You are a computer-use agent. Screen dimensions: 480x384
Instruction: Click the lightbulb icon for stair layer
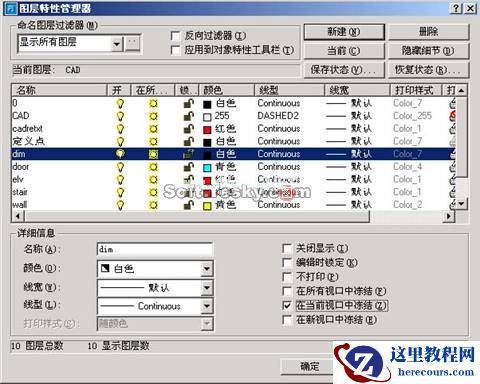coord(120,192)
